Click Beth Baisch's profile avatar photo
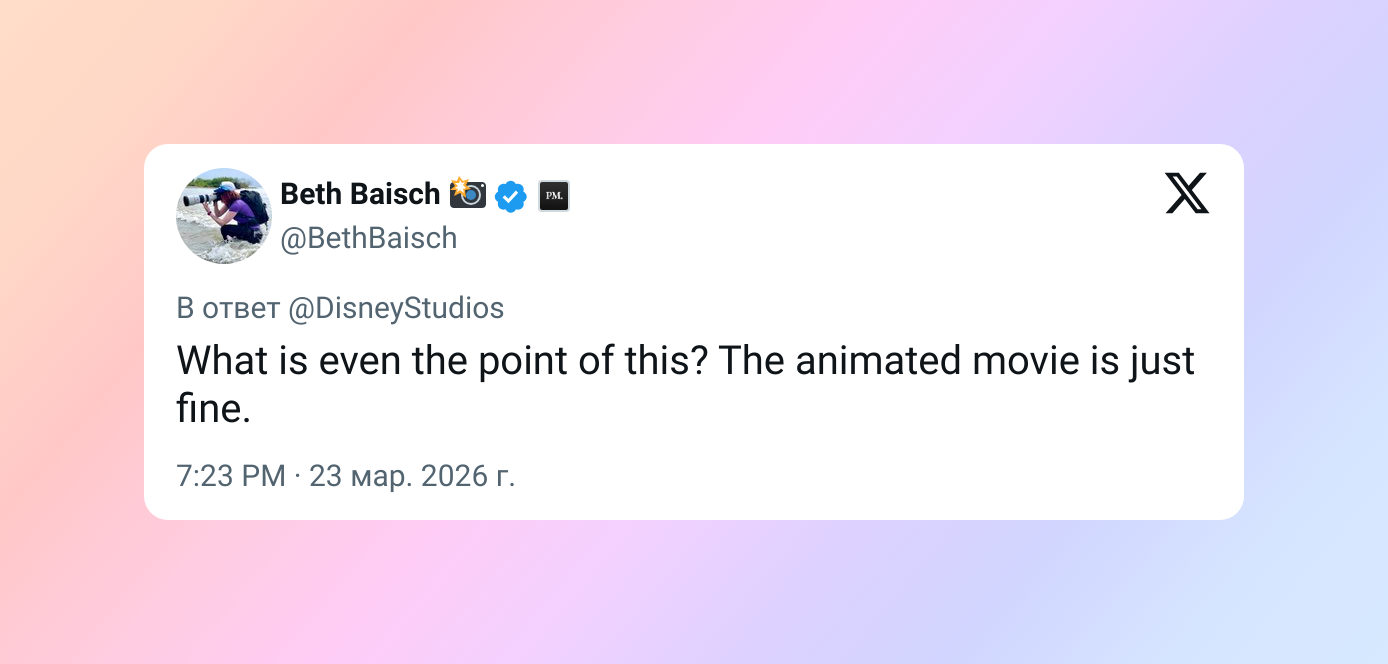 point(224,216)
